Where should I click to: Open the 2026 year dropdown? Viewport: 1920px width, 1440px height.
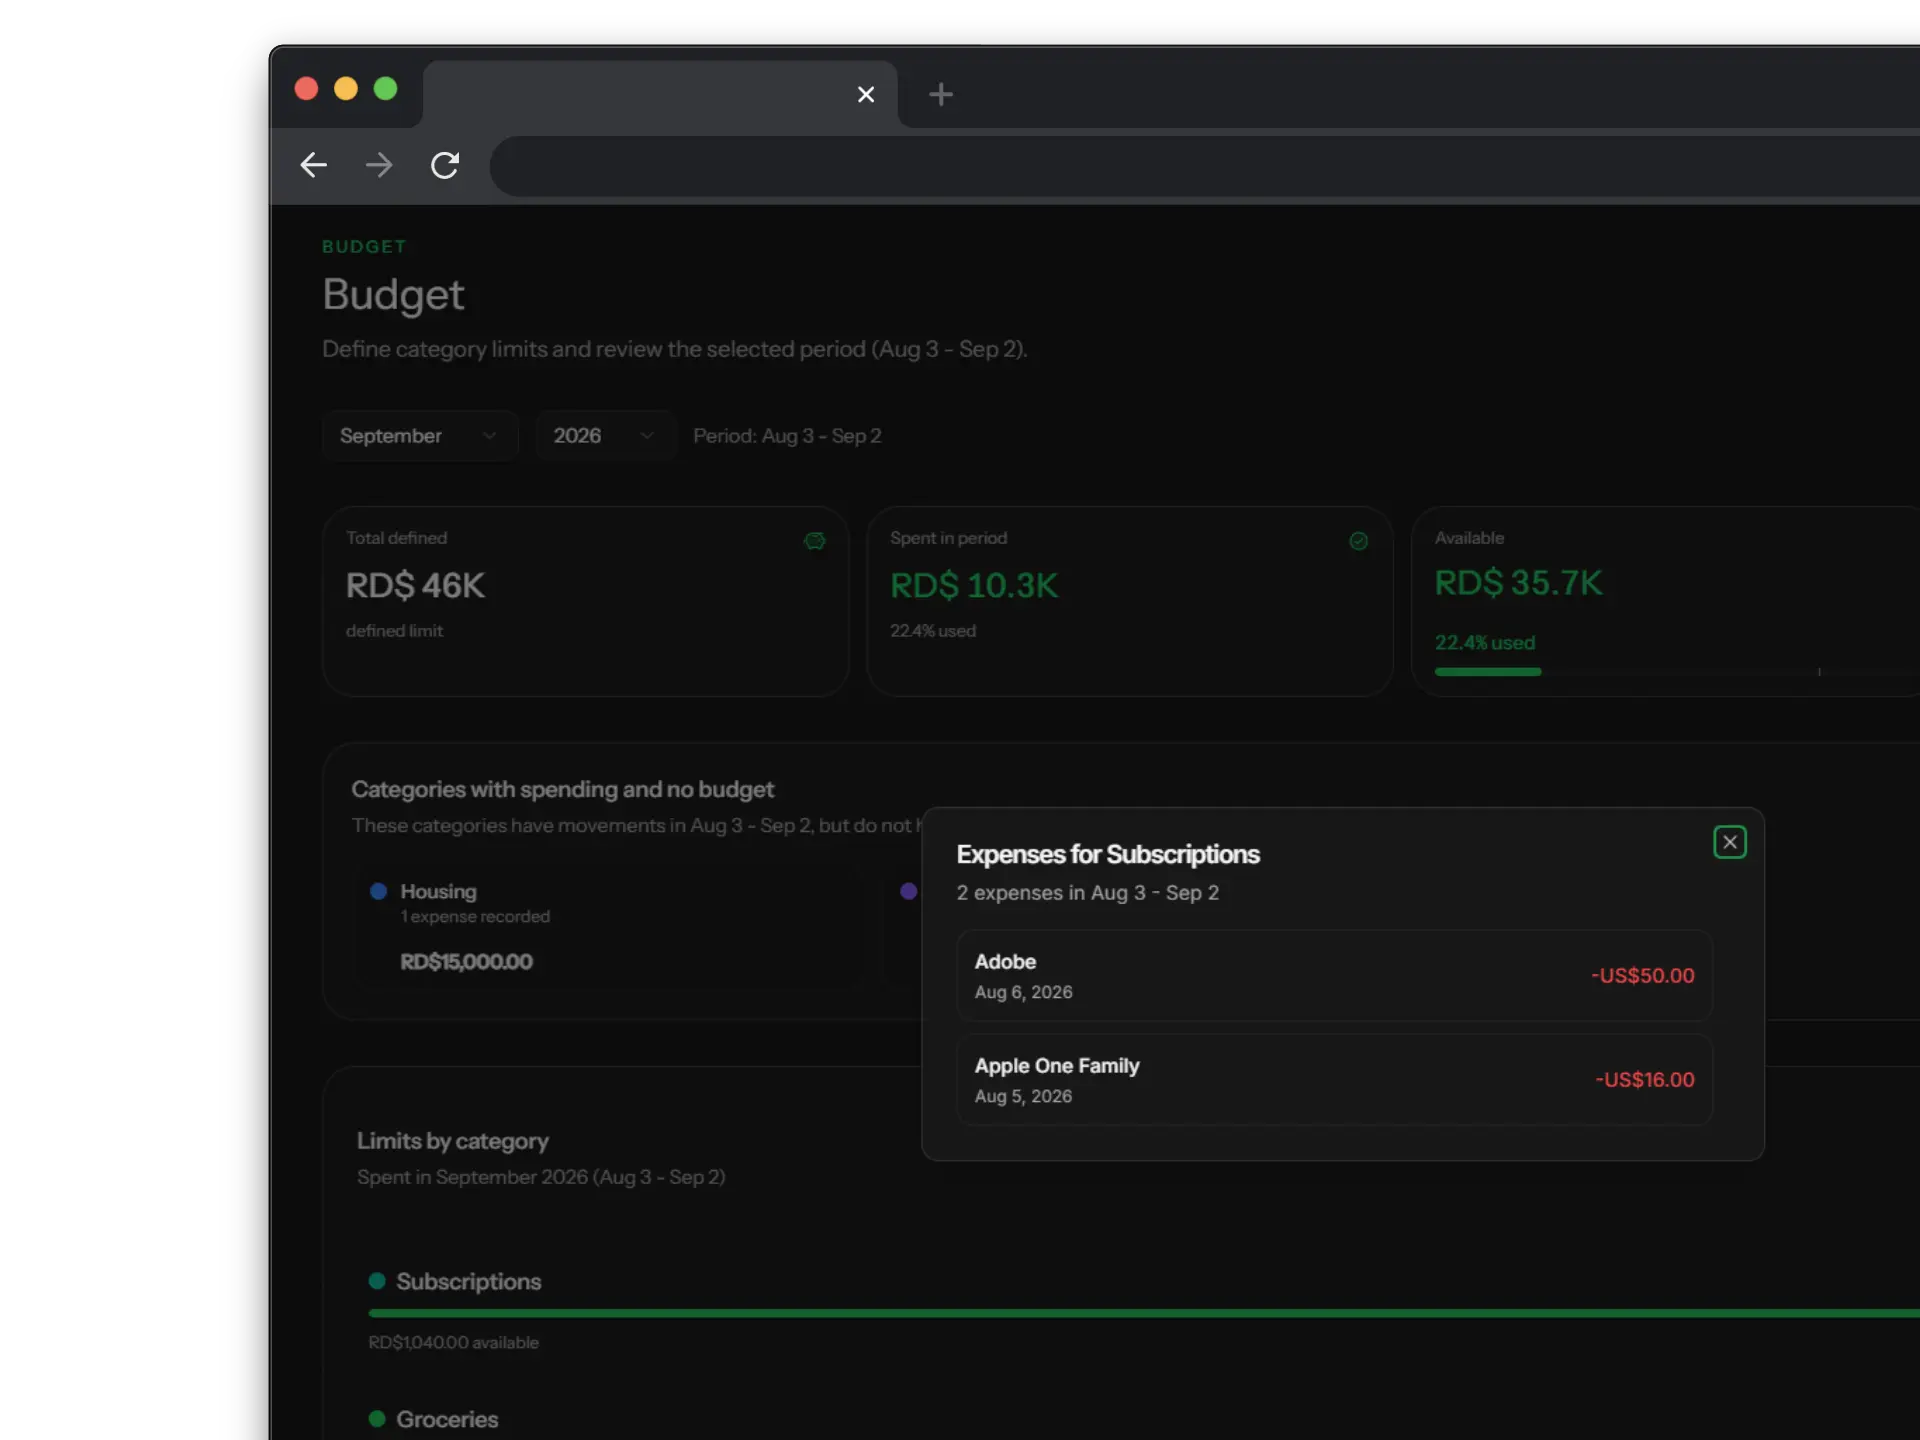[606, 436]
